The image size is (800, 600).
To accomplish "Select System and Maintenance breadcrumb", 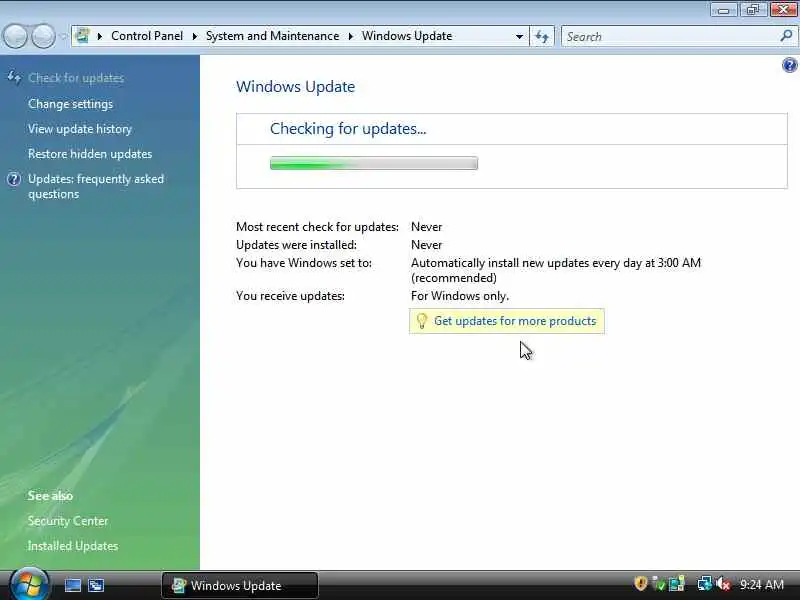I will (x=272, y=36).
